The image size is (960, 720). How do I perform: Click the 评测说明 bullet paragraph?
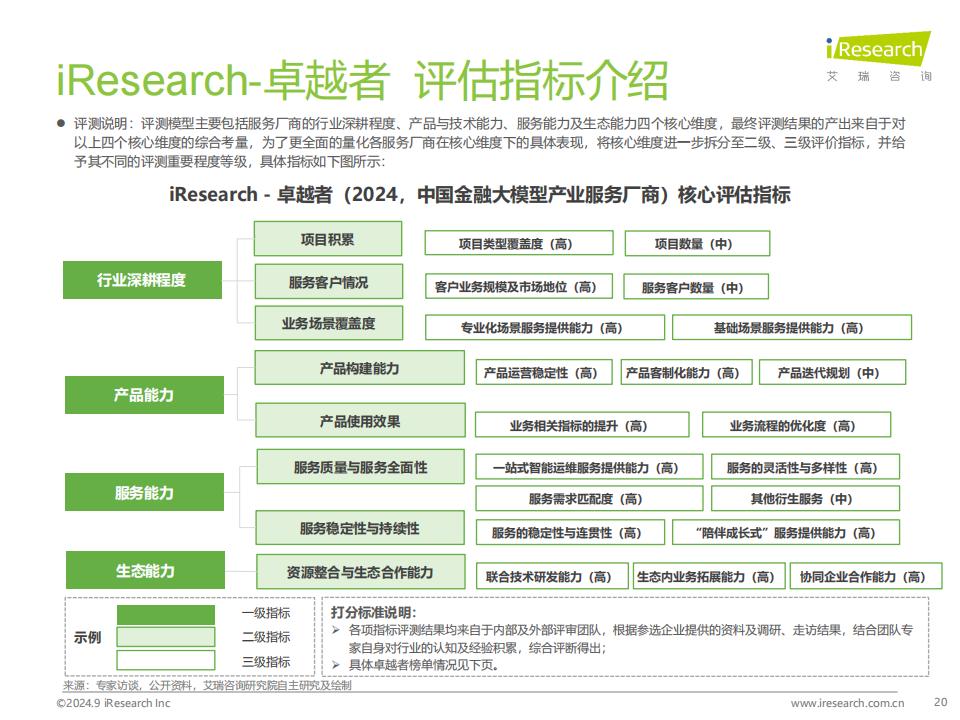point(489,142)
